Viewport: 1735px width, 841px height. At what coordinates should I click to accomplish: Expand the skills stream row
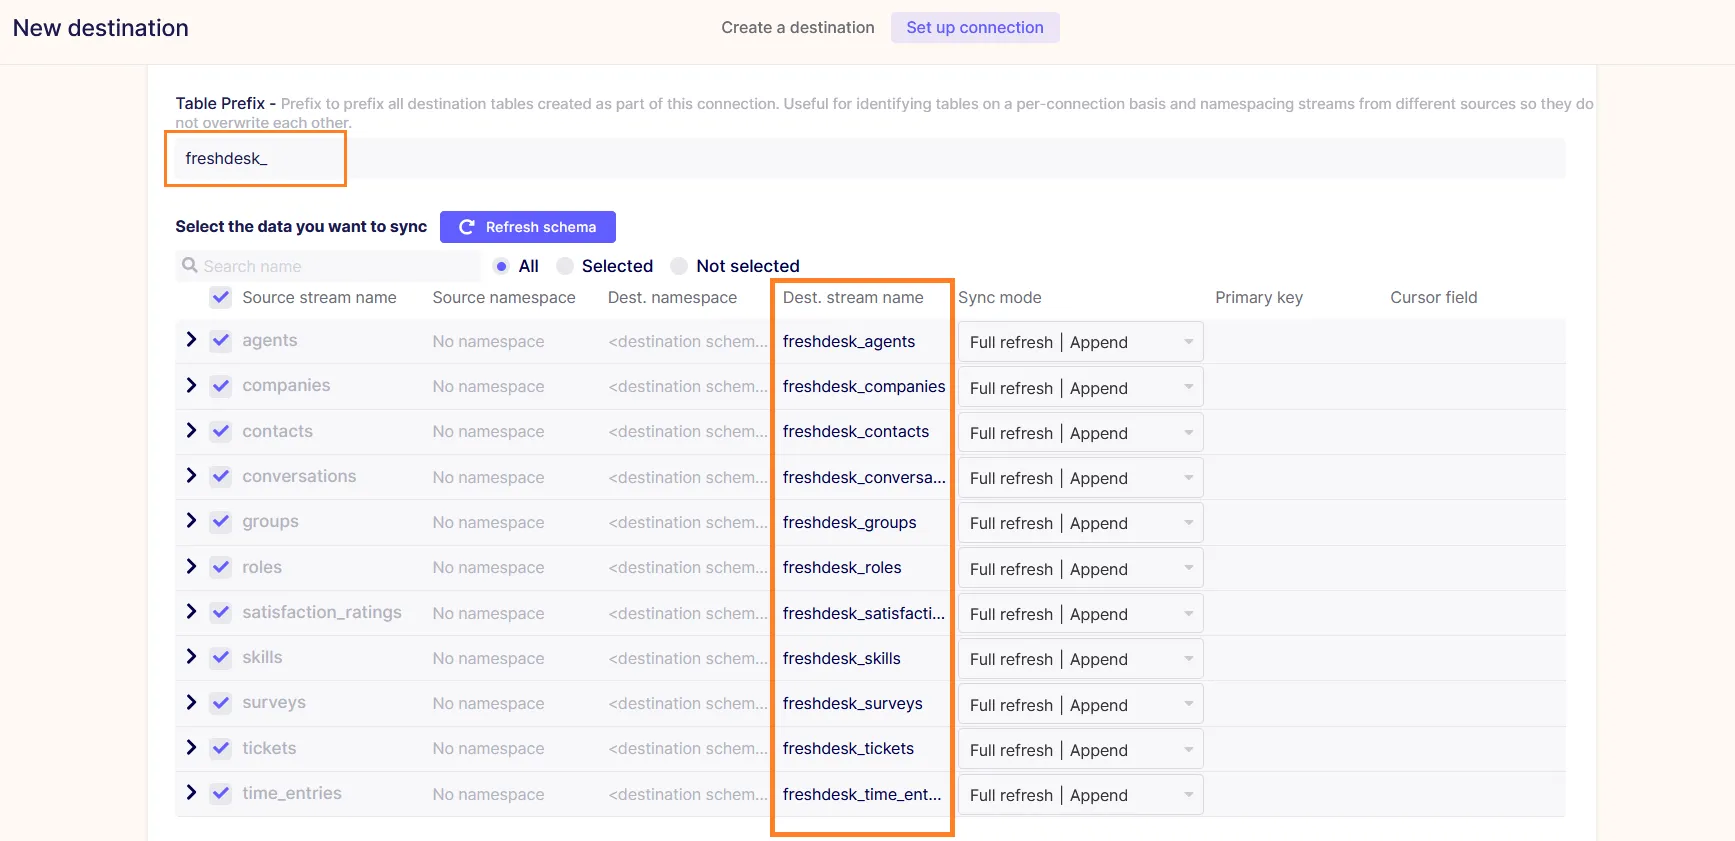(x=191, y=657)
